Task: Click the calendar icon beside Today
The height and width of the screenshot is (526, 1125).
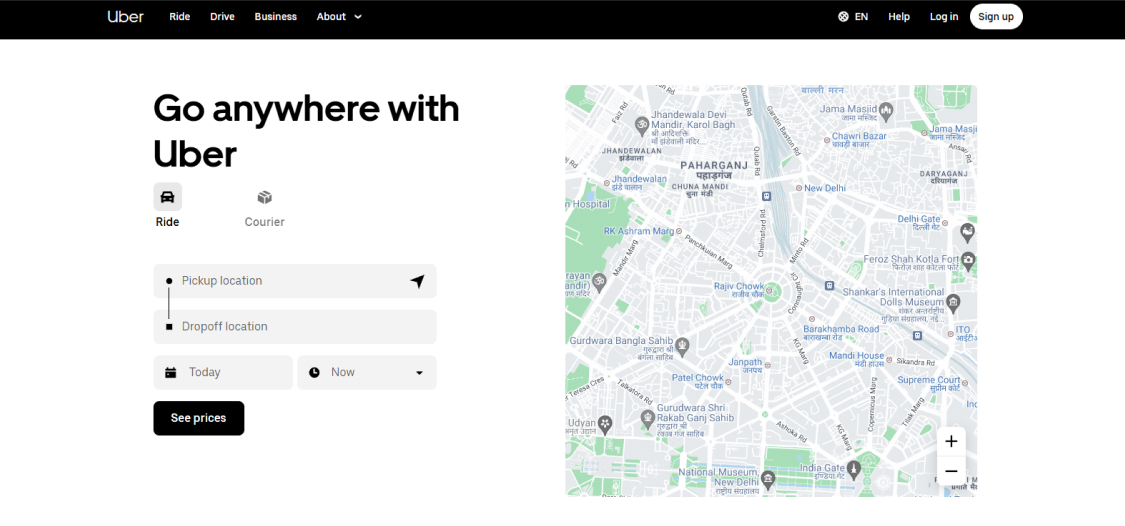Action: (171, 372)
